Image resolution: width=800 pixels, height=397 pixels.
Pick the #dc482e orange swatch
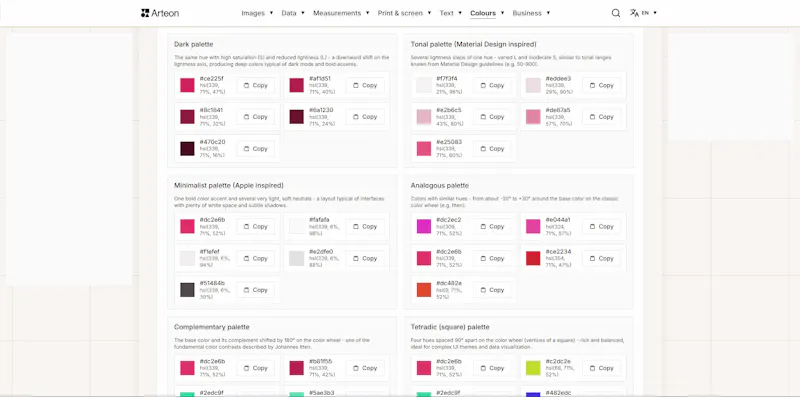point(423,290)
